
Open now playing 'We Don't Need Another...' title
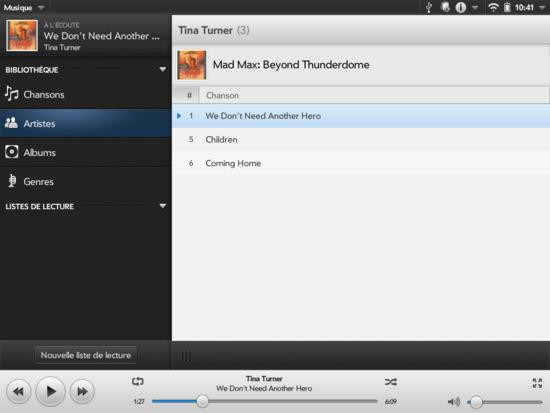tap(101, 36)
